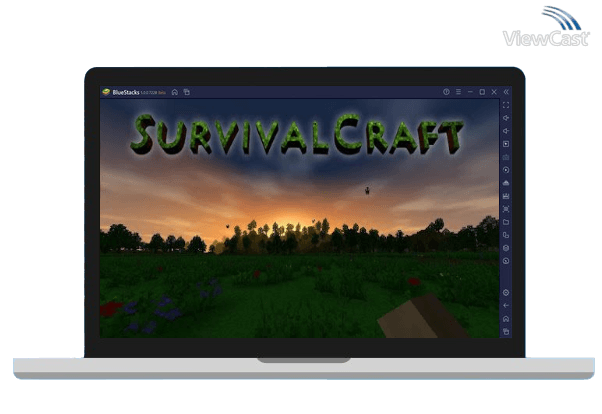Viewport: 602px width, 414px height.
Task: Go back with sidebar arrow icon
Action: (506, 306)
